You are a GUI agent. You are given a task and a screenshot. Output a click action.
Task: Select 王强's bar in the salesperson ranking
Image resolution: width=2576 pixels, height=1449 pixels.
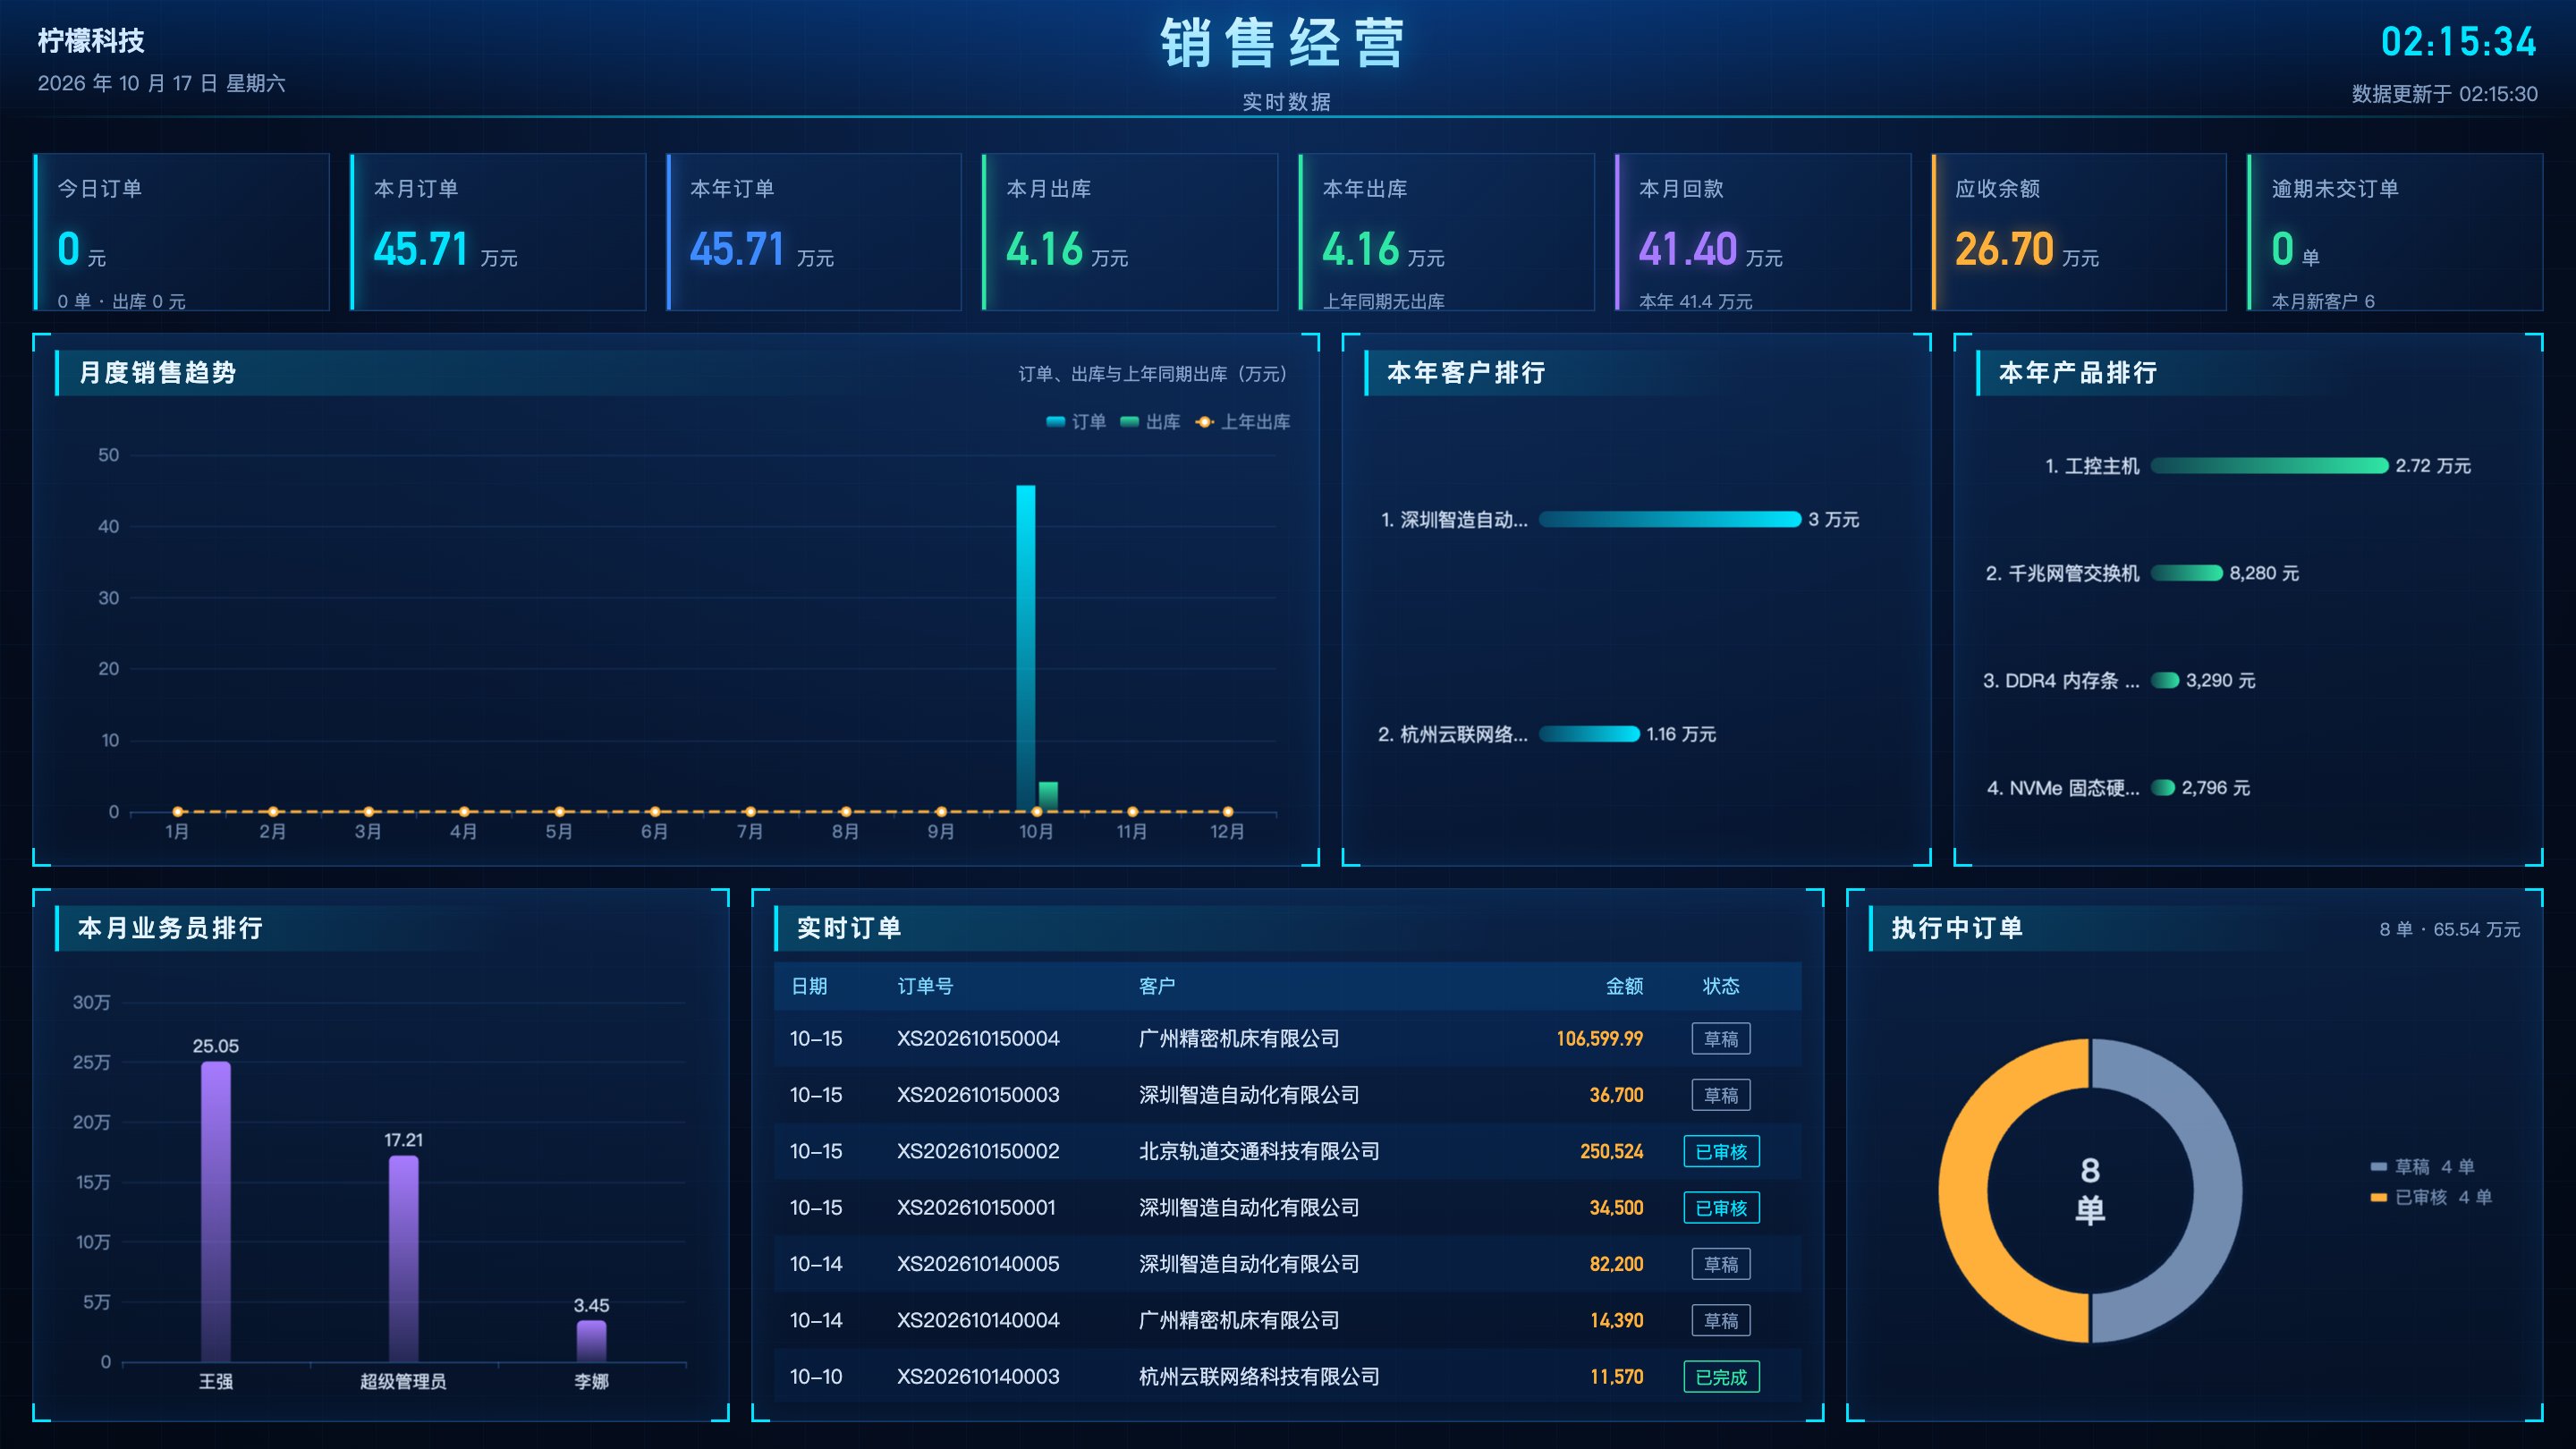coord(216,1211)
